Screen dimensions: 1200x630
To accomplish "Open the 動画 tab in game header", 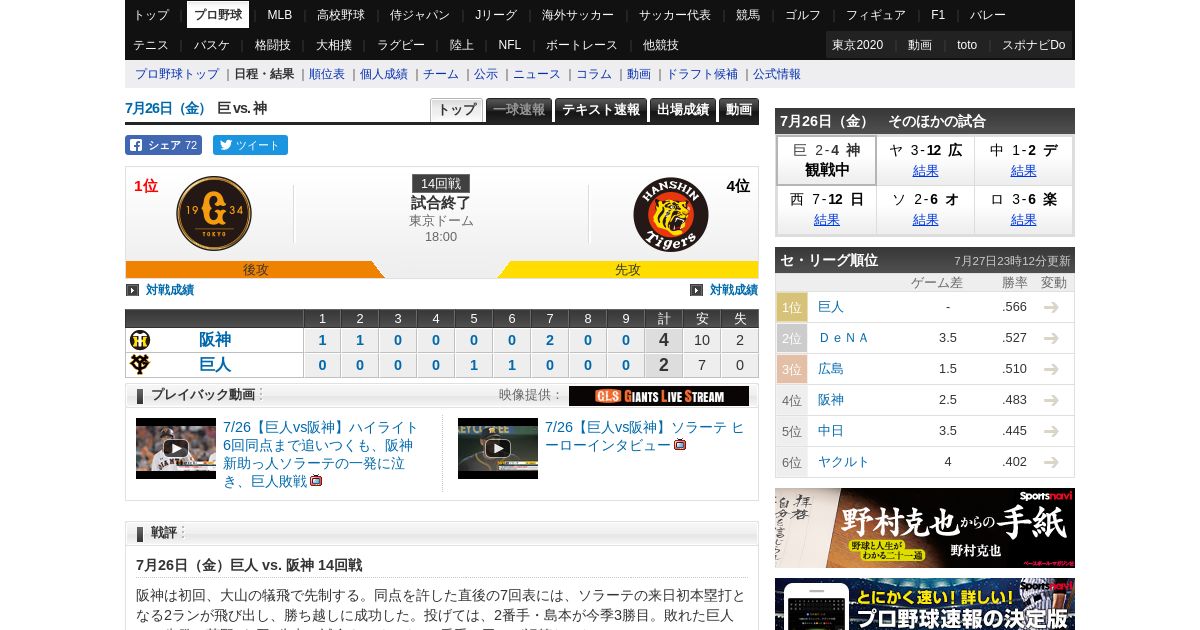I will (739, 110).
